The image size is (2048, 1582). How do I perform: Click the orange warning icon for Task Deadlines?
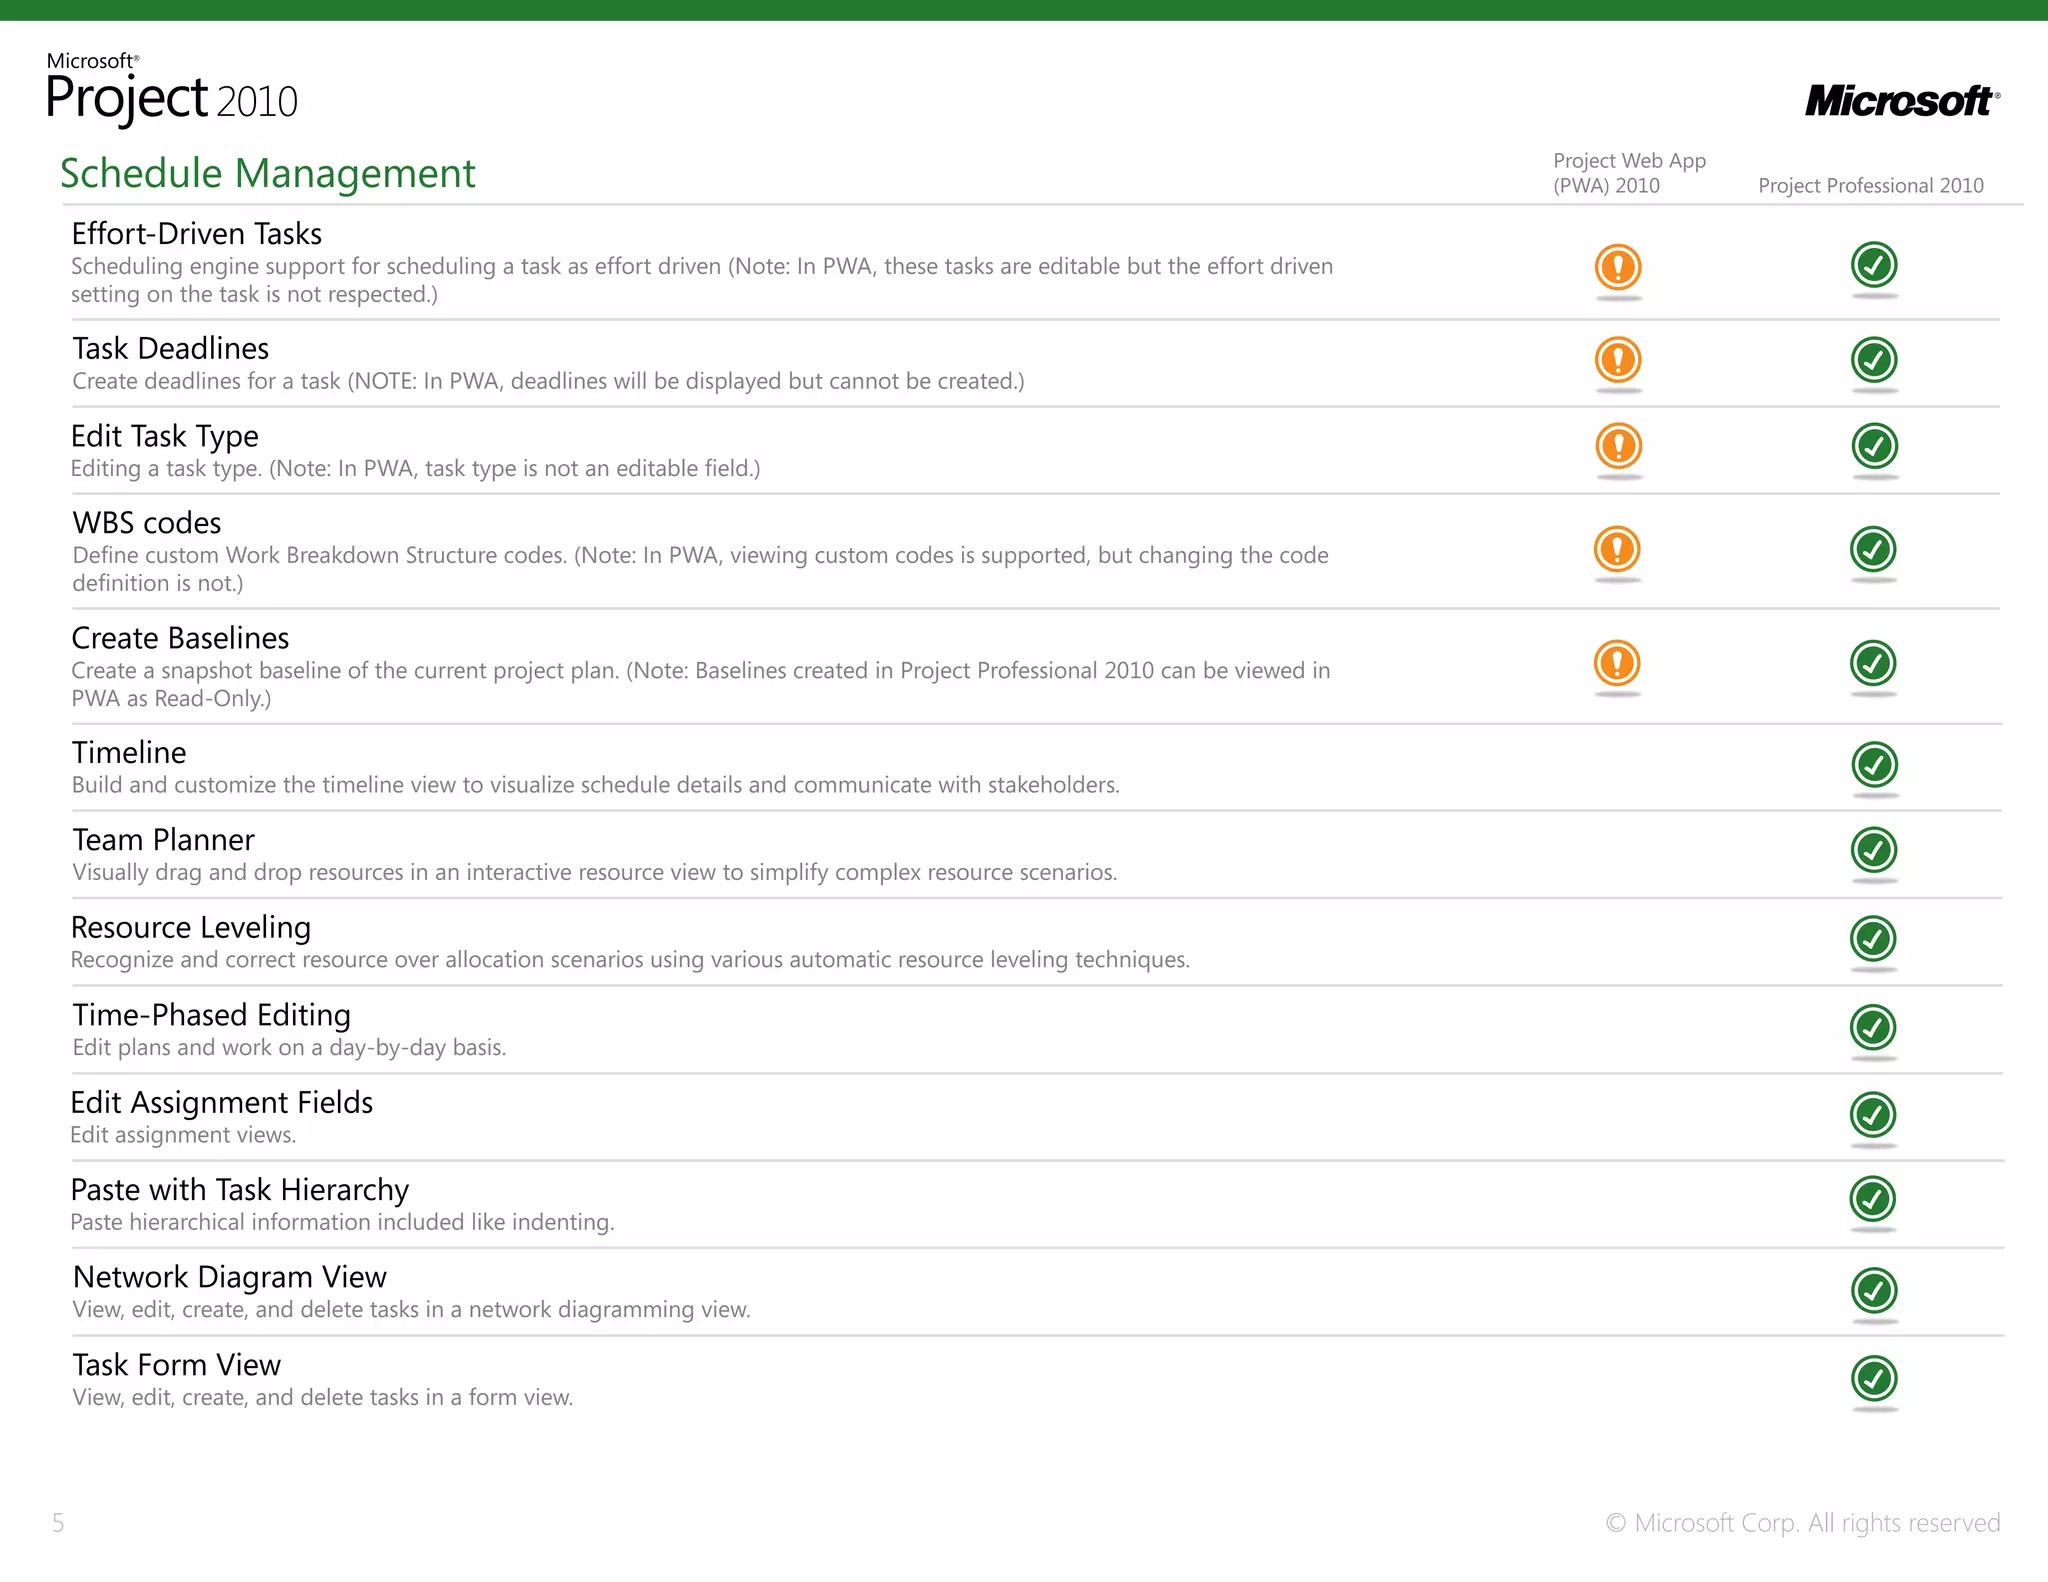point(1618,360)
